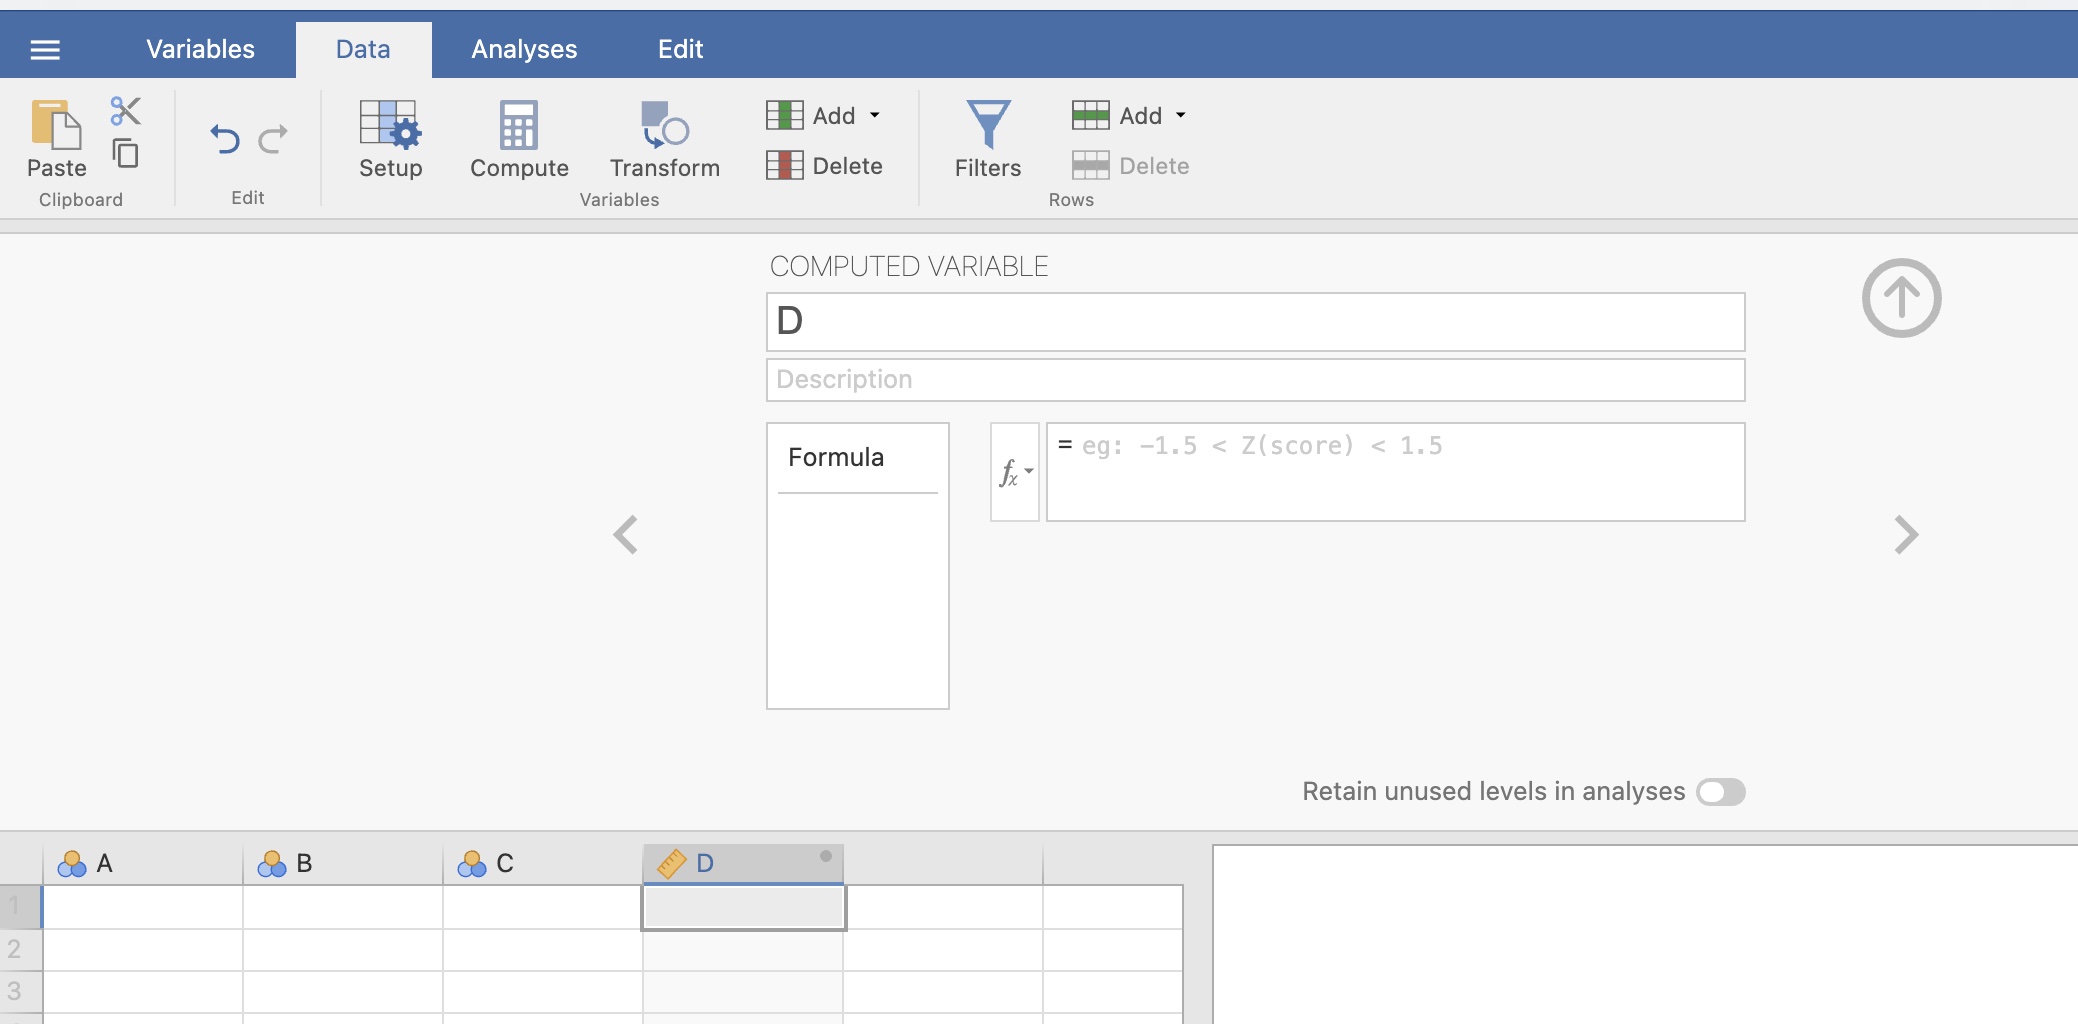Switch to the Variables tab
Viewport: 2078px width, 1024px height.
tap(200, 49)
